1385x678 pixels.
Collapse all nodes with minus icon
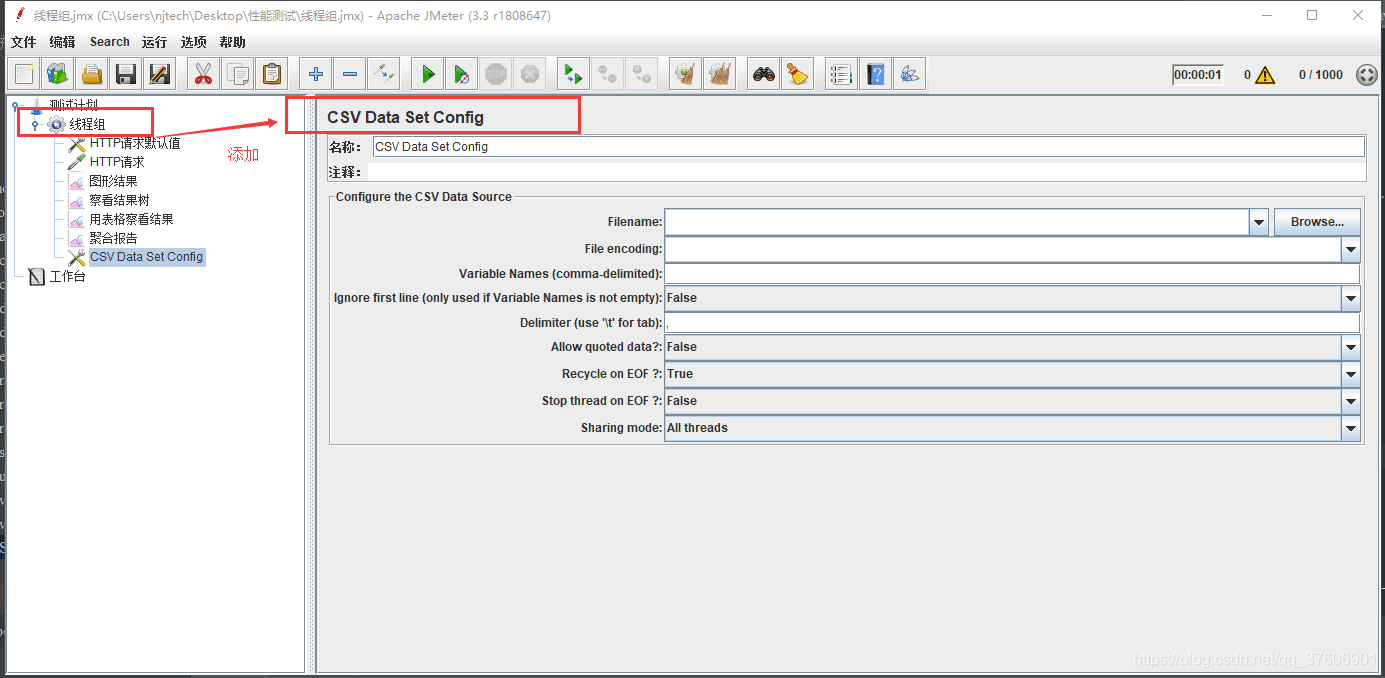[350, 74]
